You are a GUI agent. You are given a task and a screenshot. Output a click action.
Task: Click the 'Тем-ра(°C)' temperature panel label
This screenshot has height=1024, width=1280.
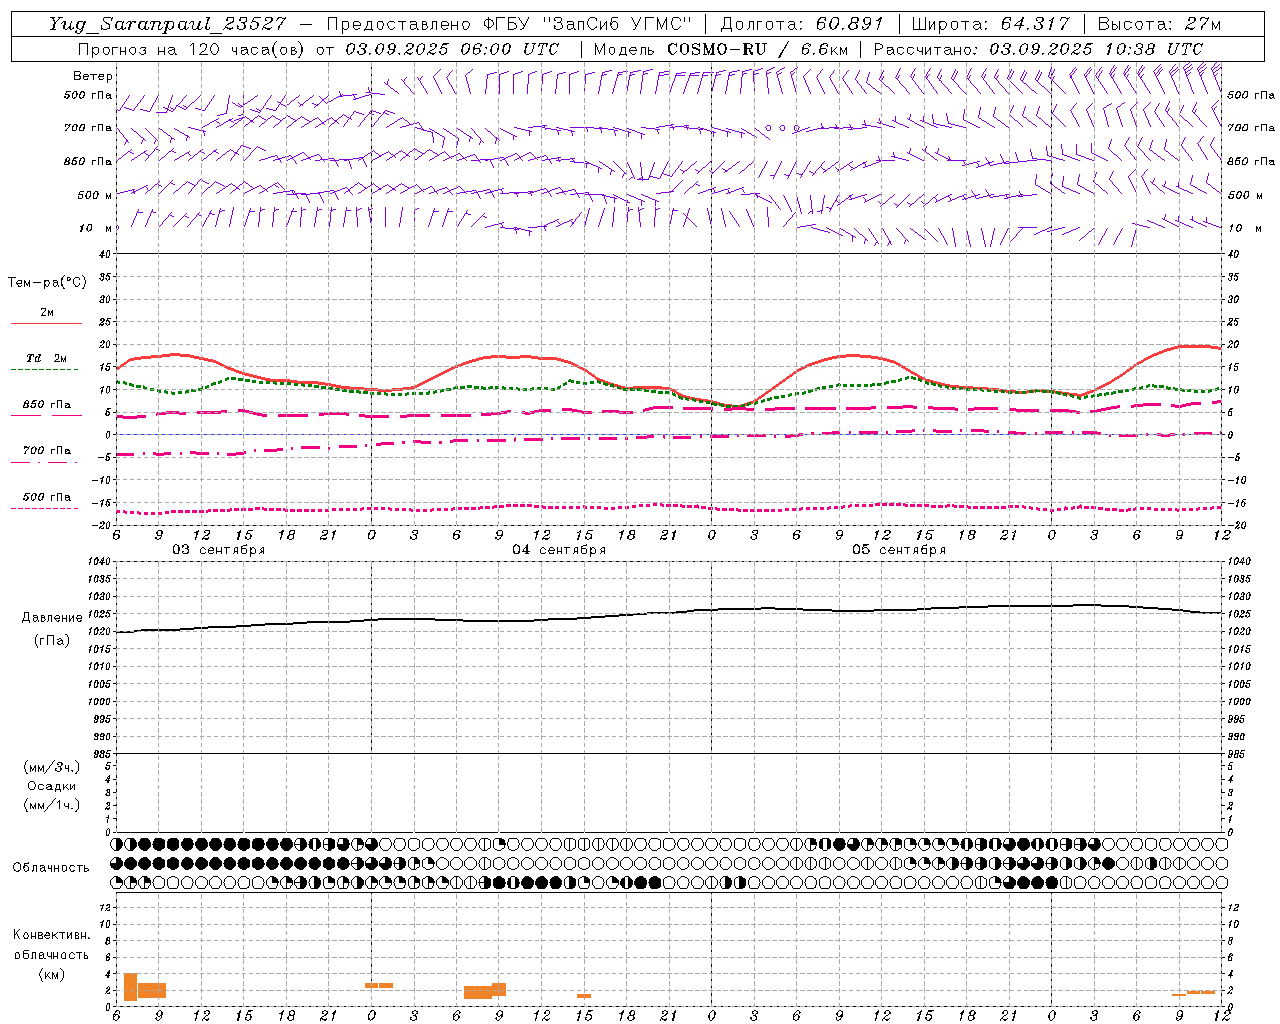click(x=47, y=283)
